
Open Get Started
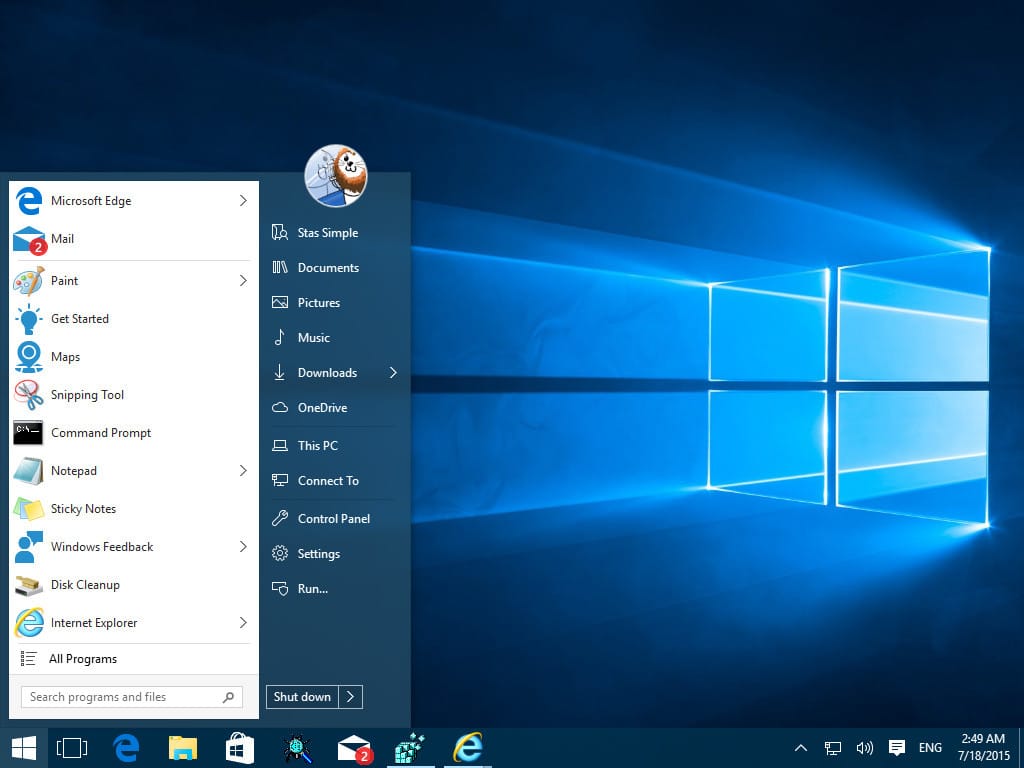[x=79, y=318]
